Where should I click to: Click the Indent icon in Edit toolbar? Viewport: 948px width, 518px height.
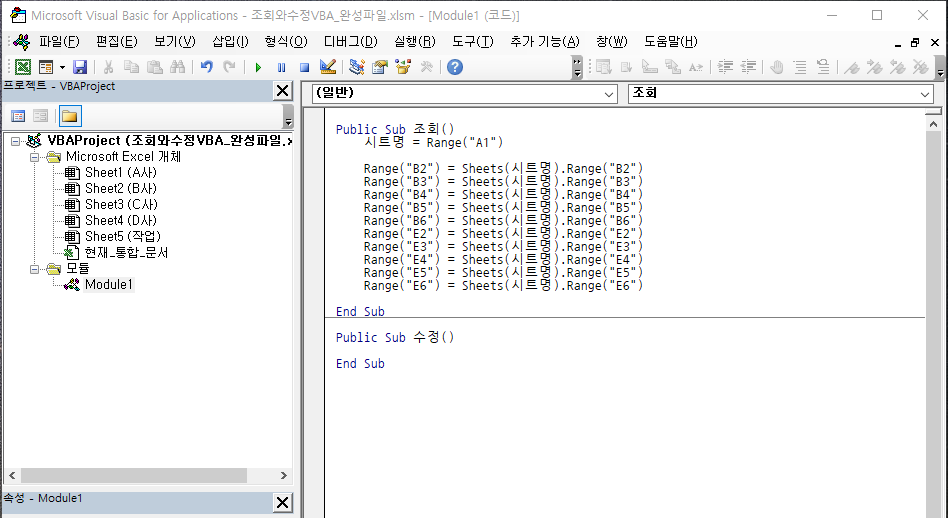[726, 67]
